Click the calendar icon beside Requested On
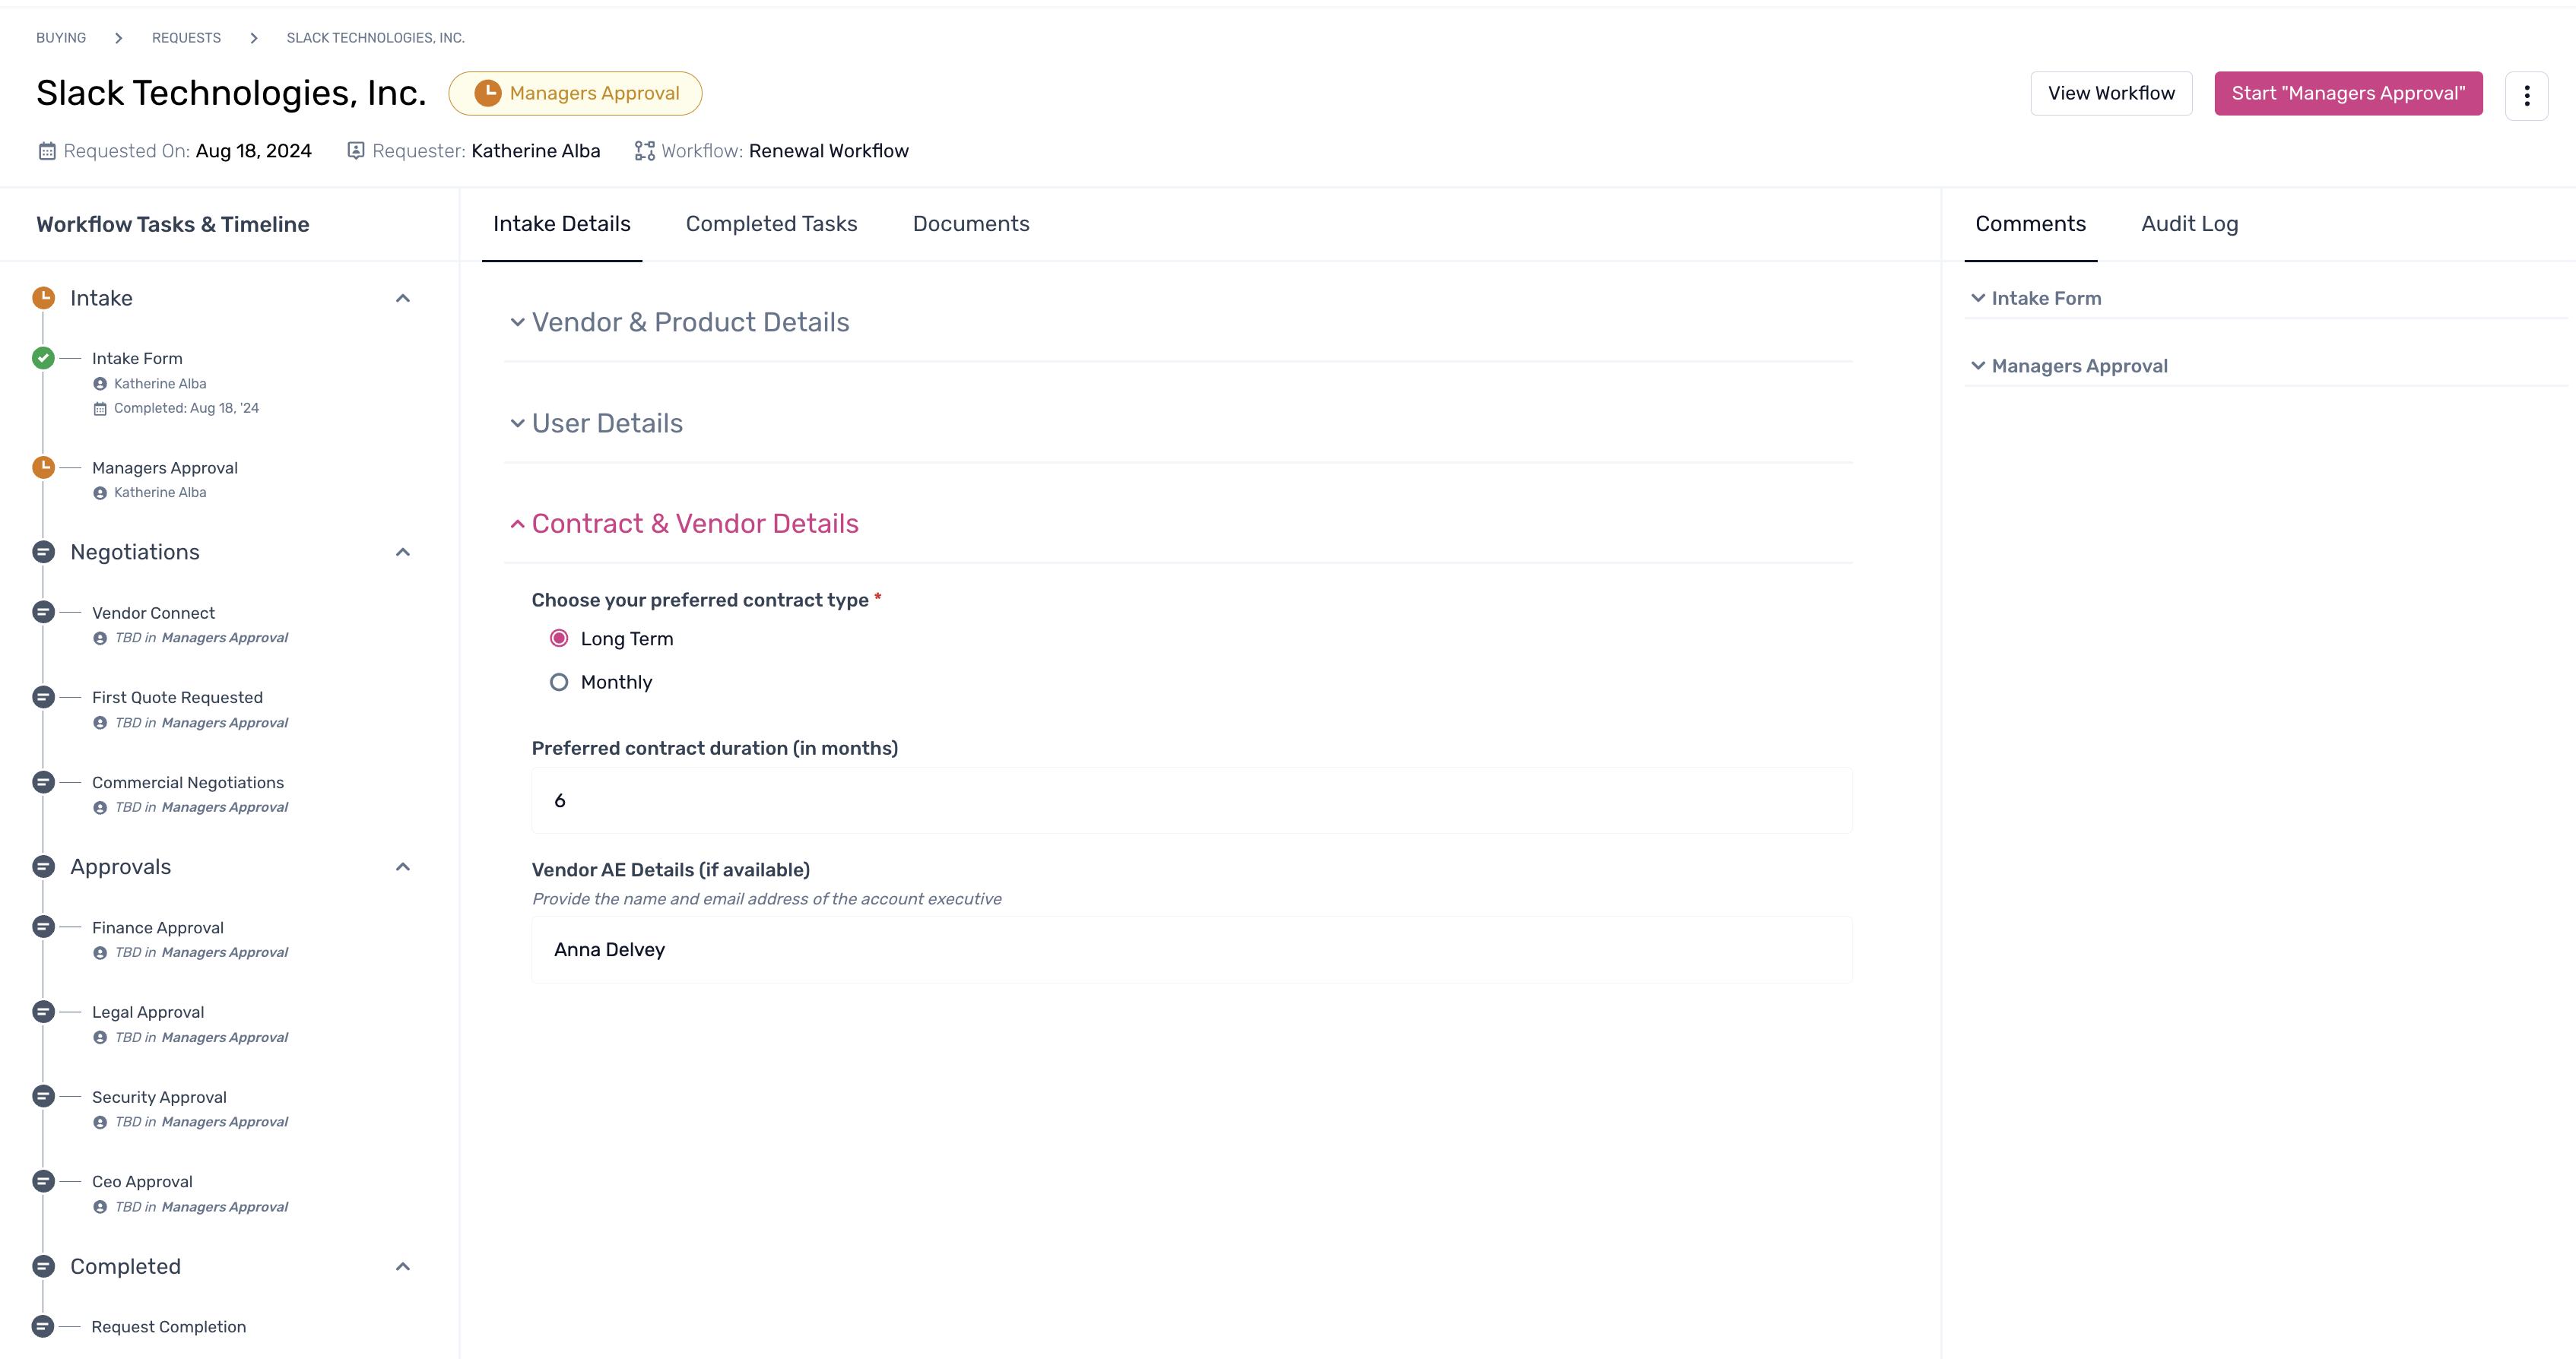The image size is (2576, 1359). point(47,151)
